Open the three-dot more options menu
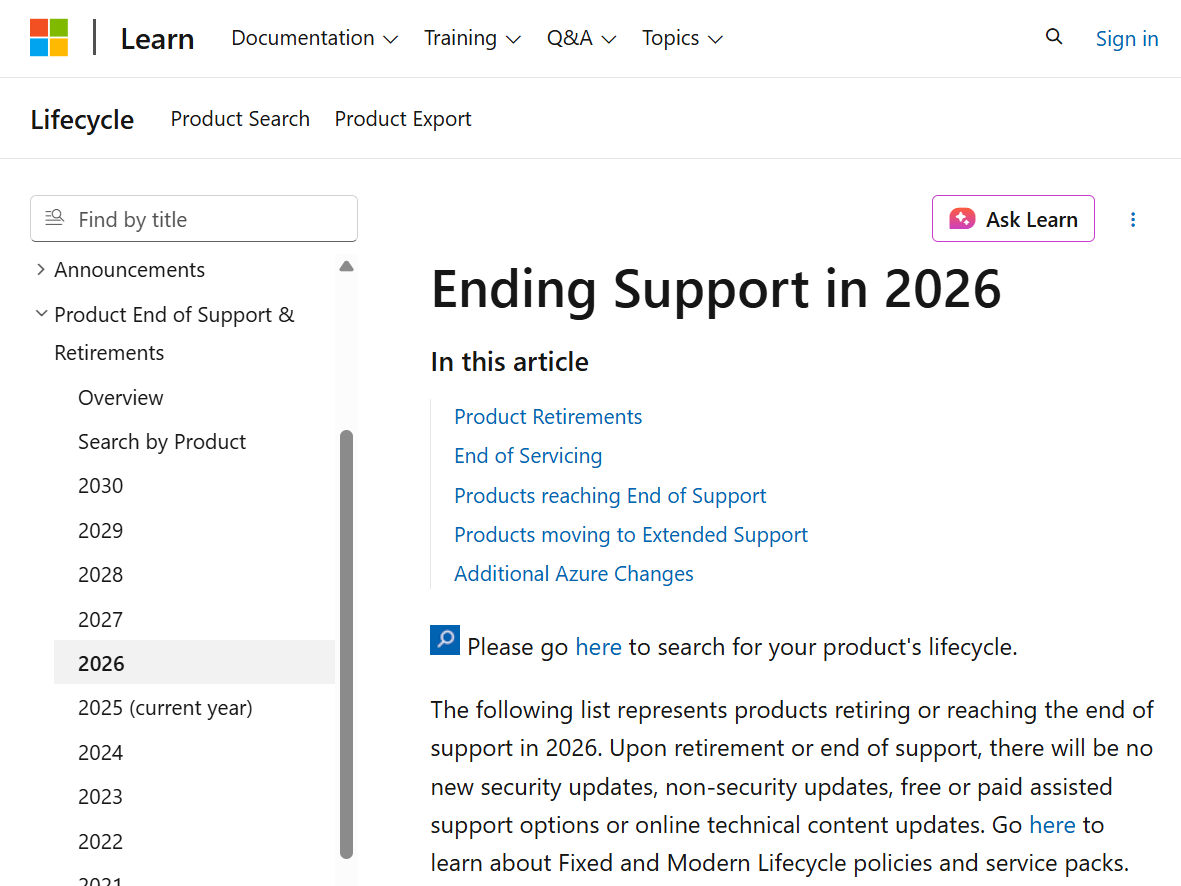 click(x=1132, y=219)
